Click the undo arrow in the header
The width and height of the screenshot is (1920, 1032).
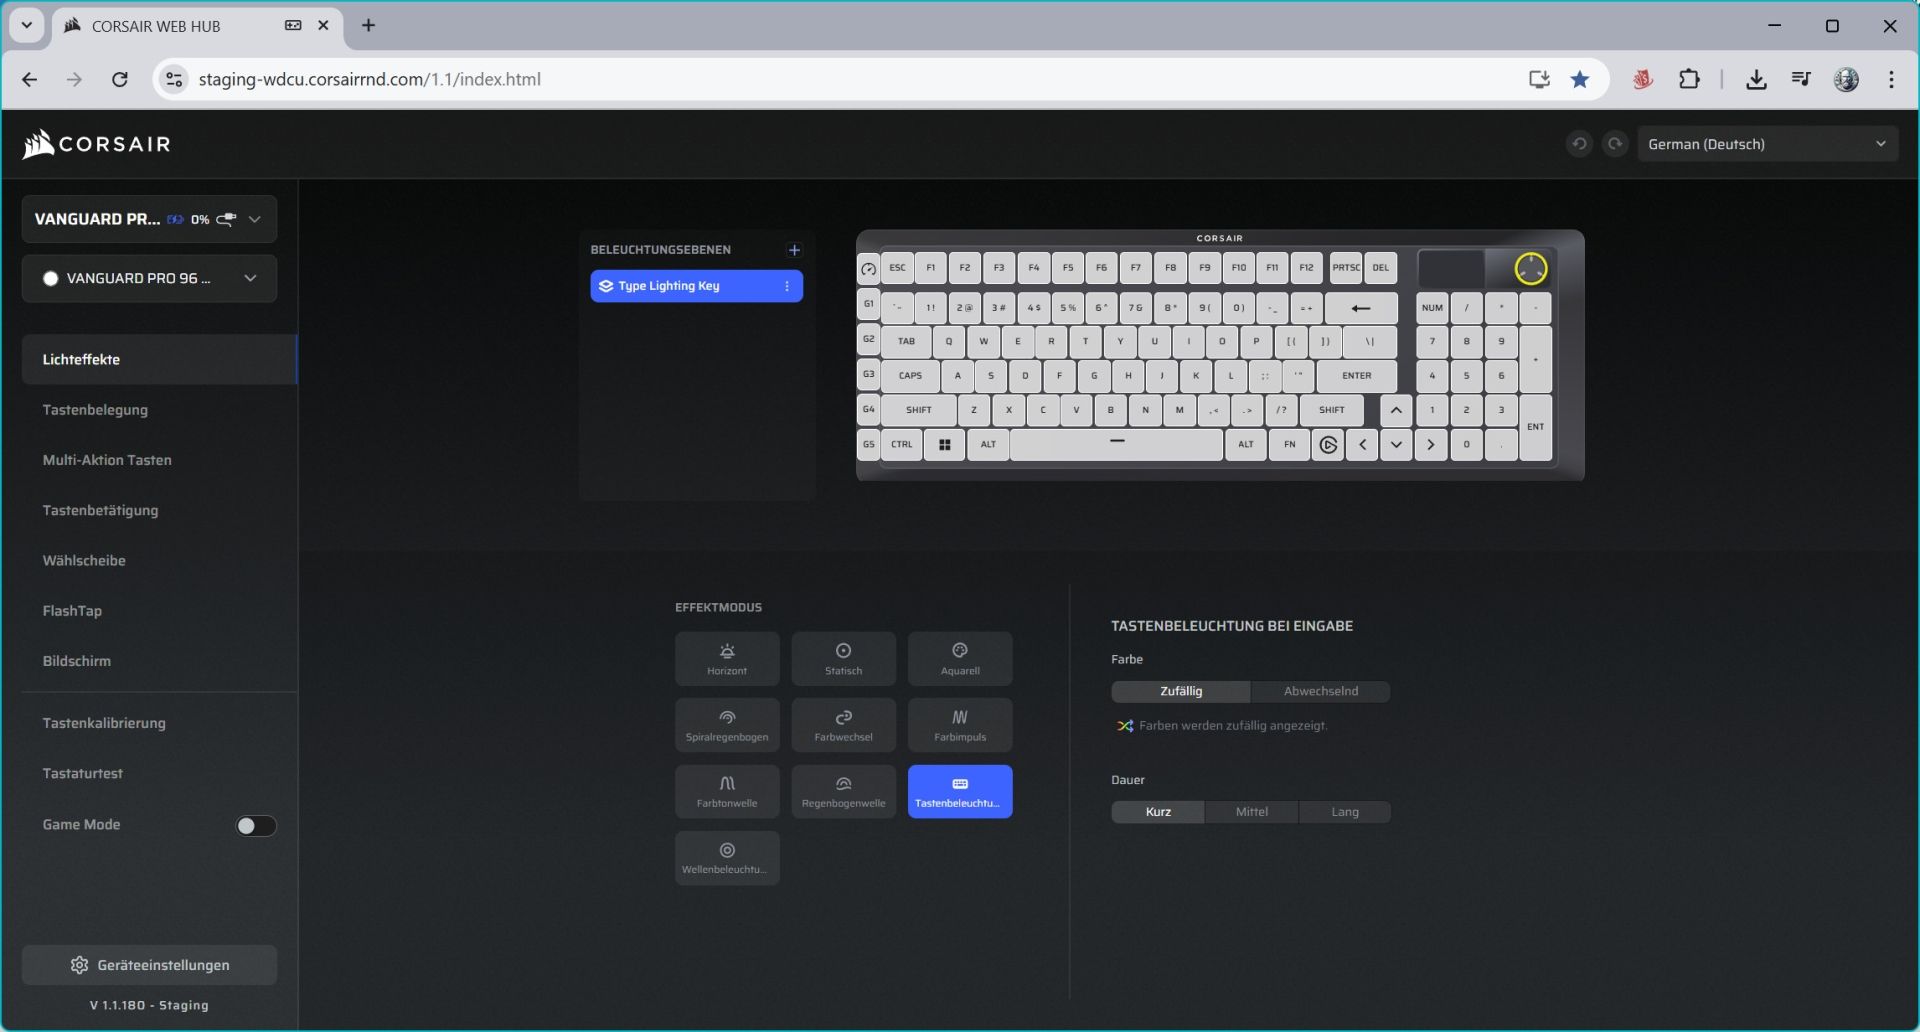pos(1579,144)
